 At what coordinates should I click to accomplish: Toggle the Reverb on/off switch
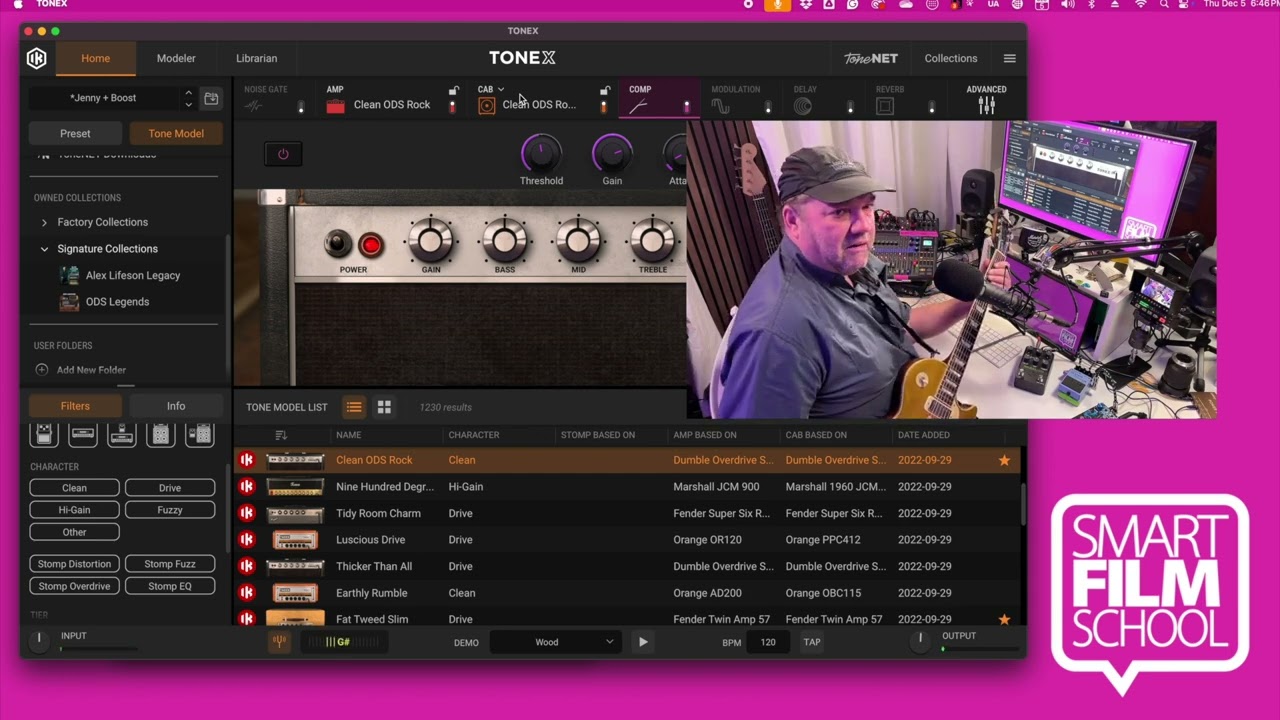[931, 106]
